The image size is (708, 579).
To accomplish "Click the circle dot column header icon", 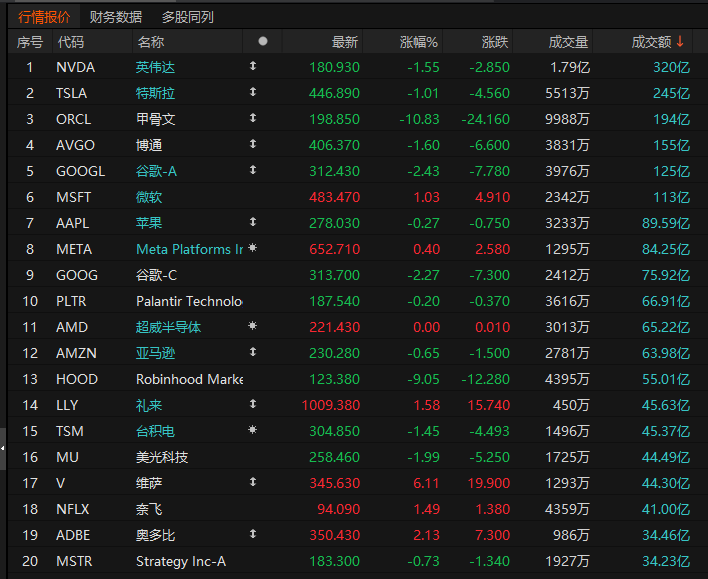I will [x=263, y=42].
